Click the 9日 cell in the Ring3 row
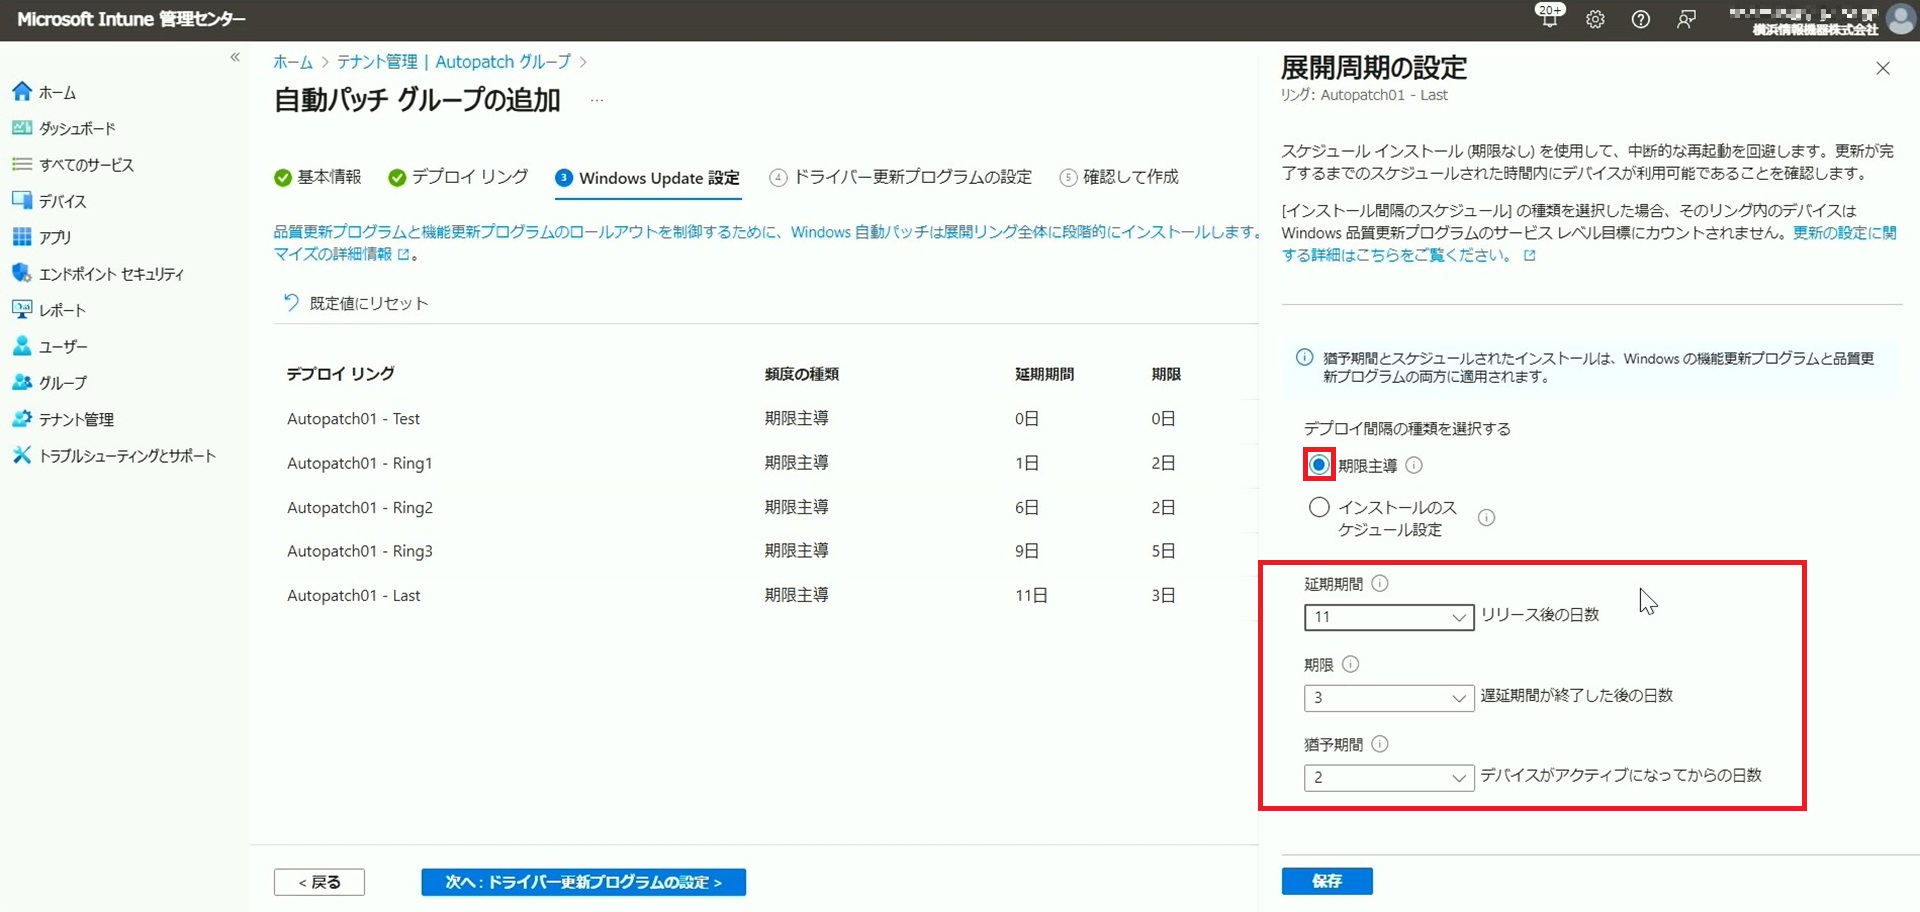1920x912 pixels. tap(1027, 551)
